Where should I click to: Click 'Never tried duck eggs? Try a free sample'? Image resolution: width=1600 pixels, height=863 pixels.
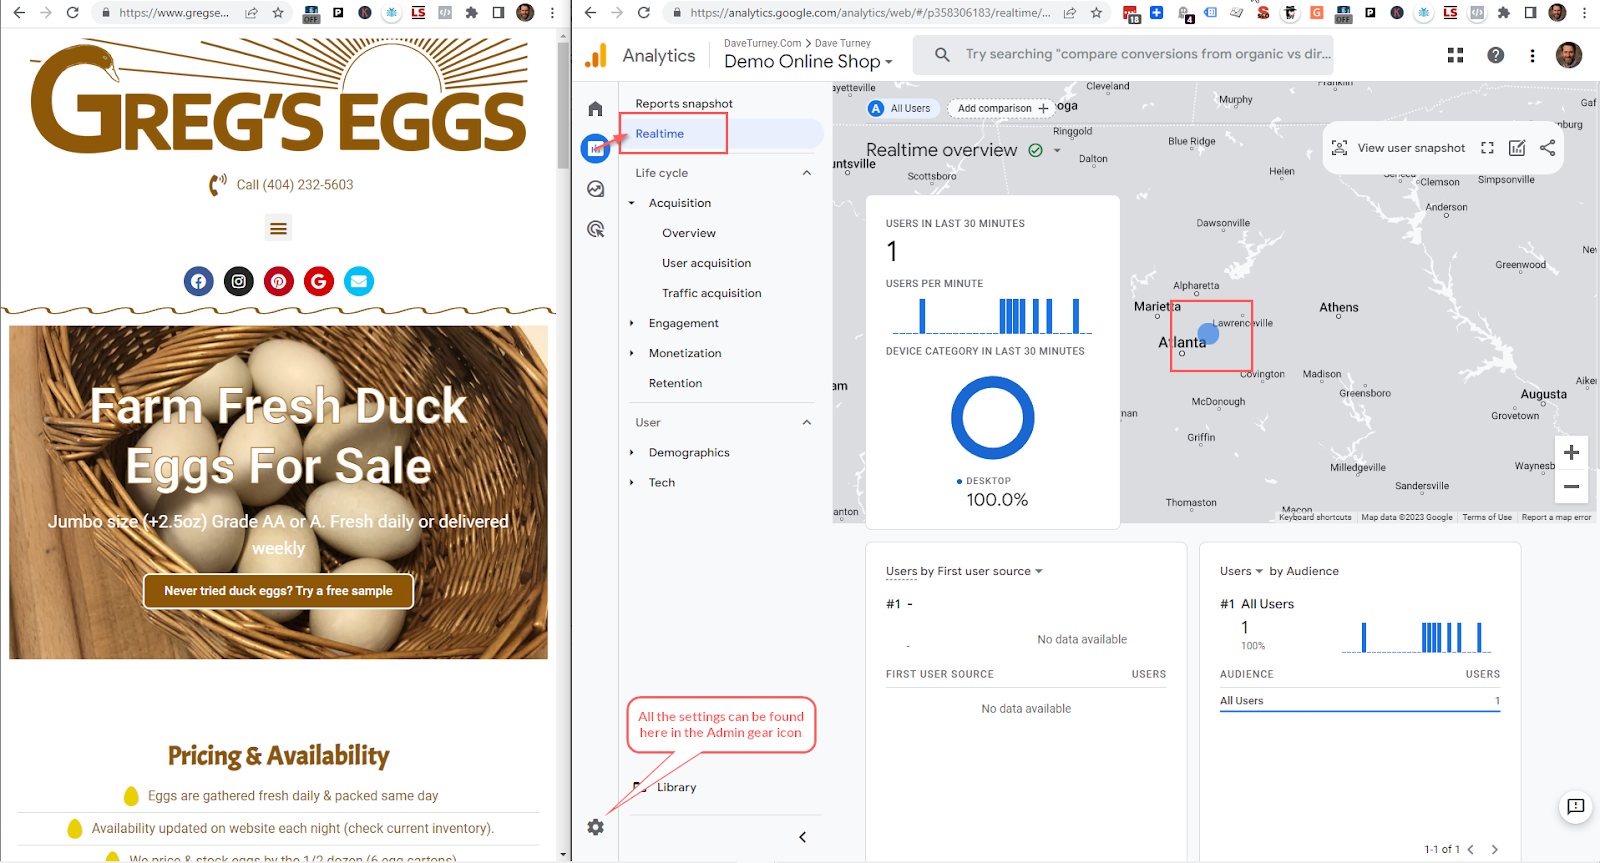pyautogui.click(x=278, y=591)
